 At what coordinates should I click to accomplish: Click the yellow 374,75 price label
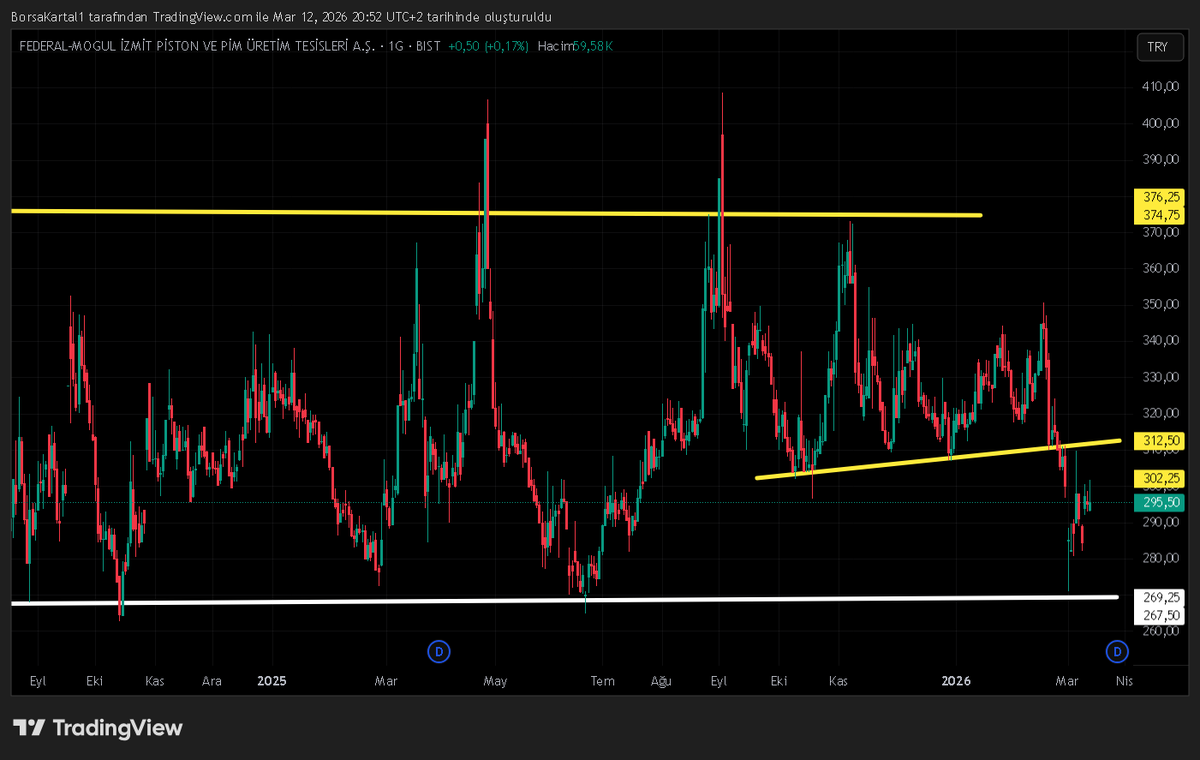tap(1158, 215)
